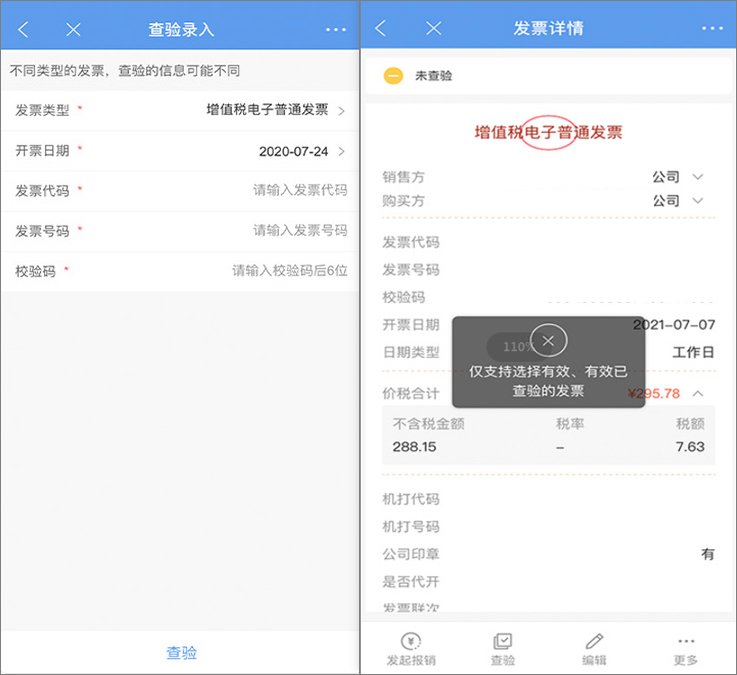Click the 是否代开 row label
737x675 pixels.
411,581
